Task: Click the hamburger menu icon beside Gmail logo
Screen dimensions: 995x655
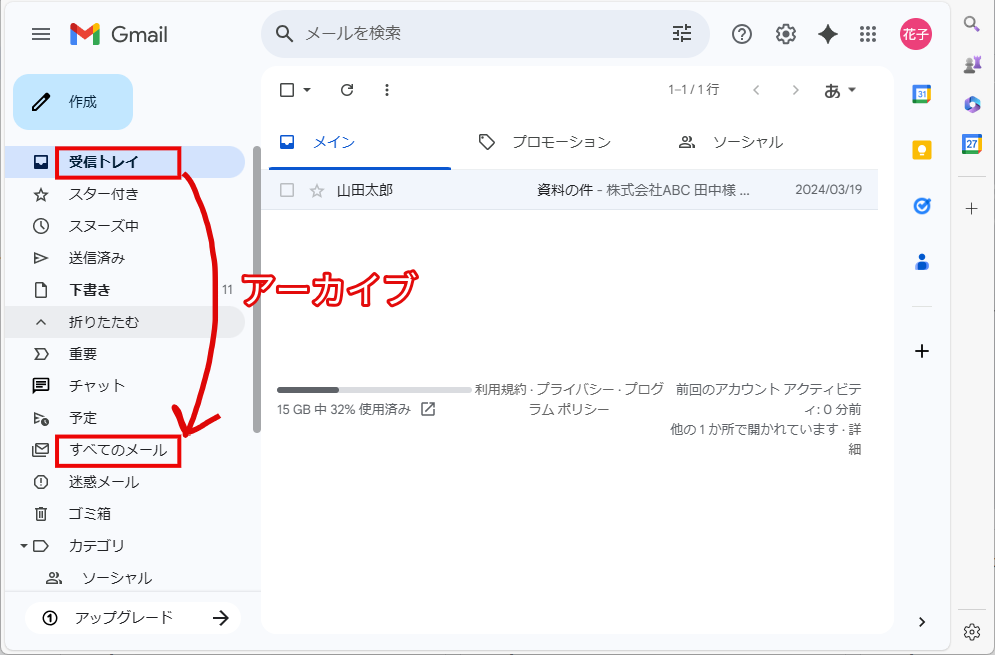Action: click(x=40, y=33)
